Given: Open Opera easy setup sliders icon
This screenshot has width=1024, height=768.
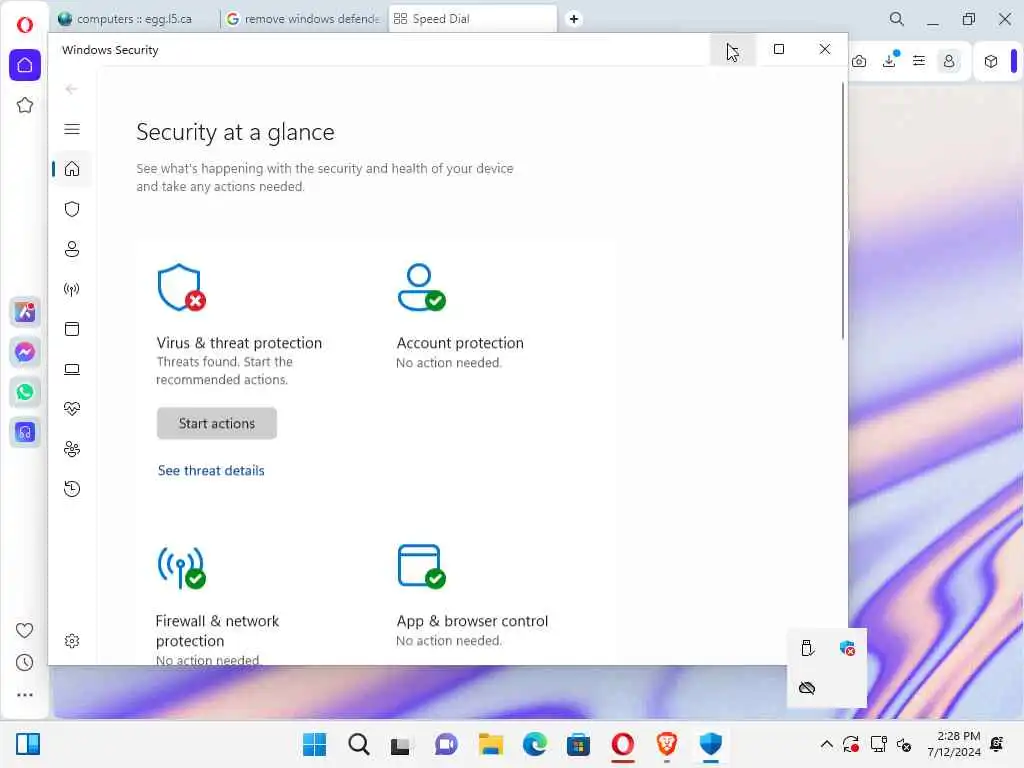Looking at the screenshot, I should (x=919, y=61).
